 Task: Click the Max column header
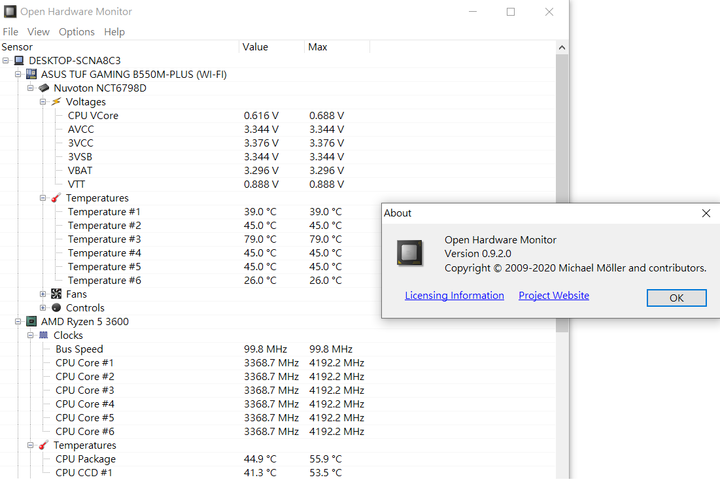337,47
